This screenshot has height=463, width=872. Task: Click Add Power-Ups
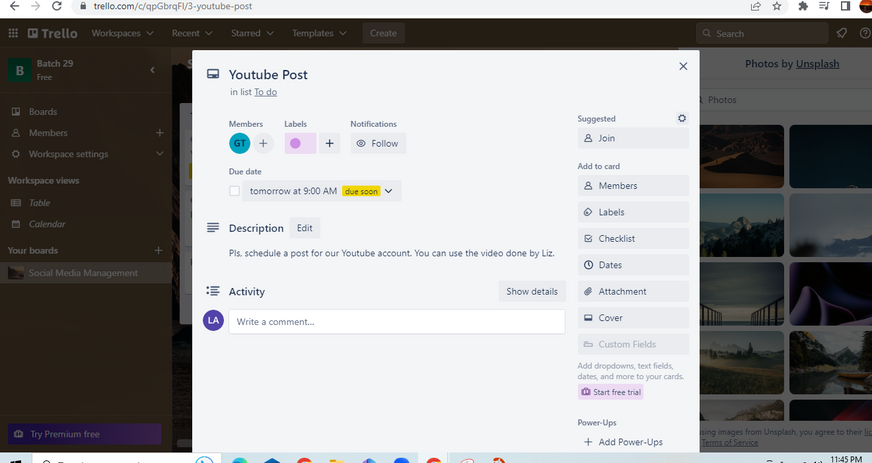pyautogui.click(x=623, y=442)
